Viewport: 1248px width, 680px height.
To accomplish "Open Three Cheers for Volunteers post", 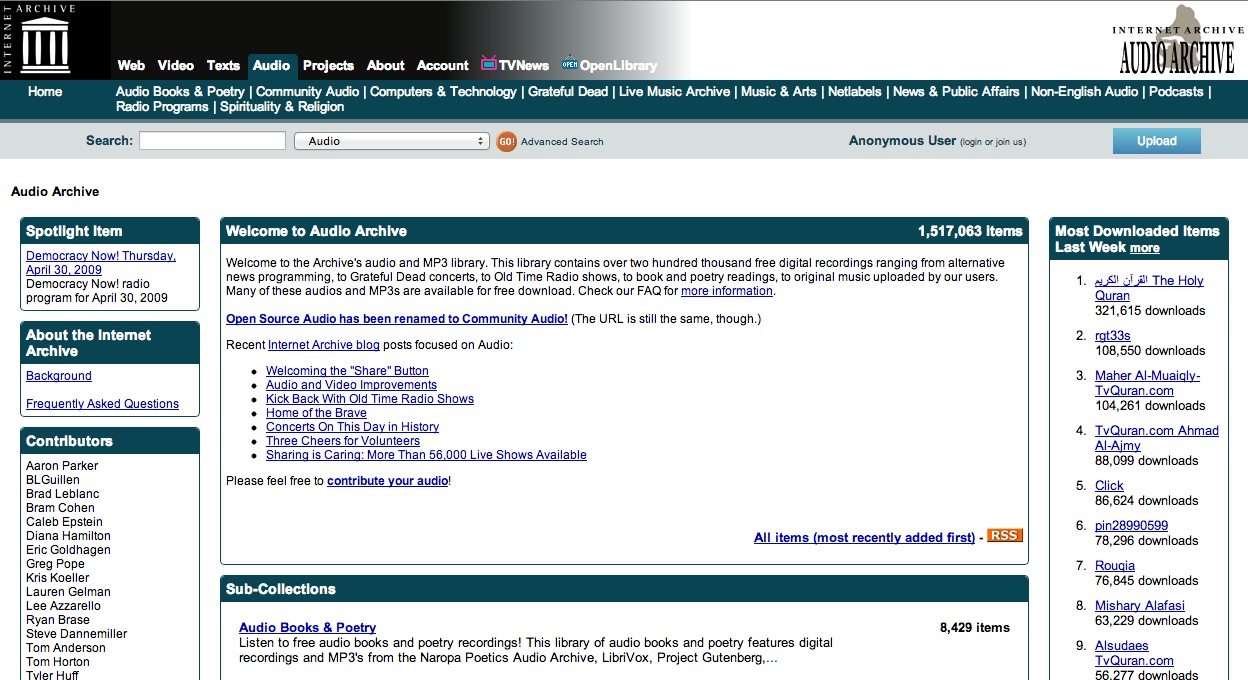I will pos(343,441).
